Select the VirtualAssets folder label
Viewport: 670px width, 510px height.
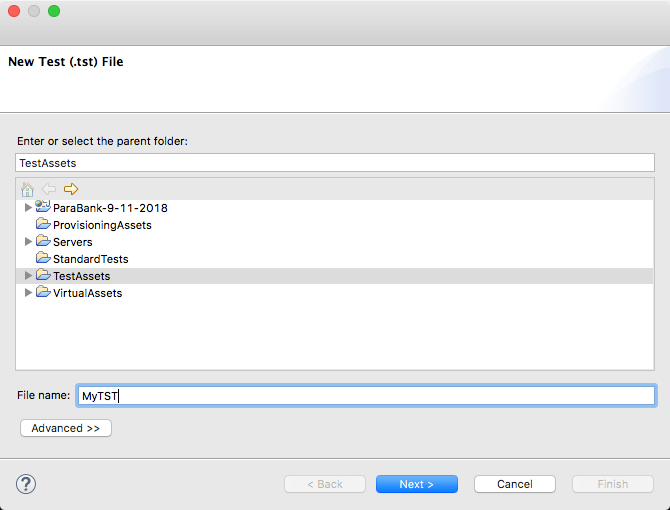[x=88, y=293]
